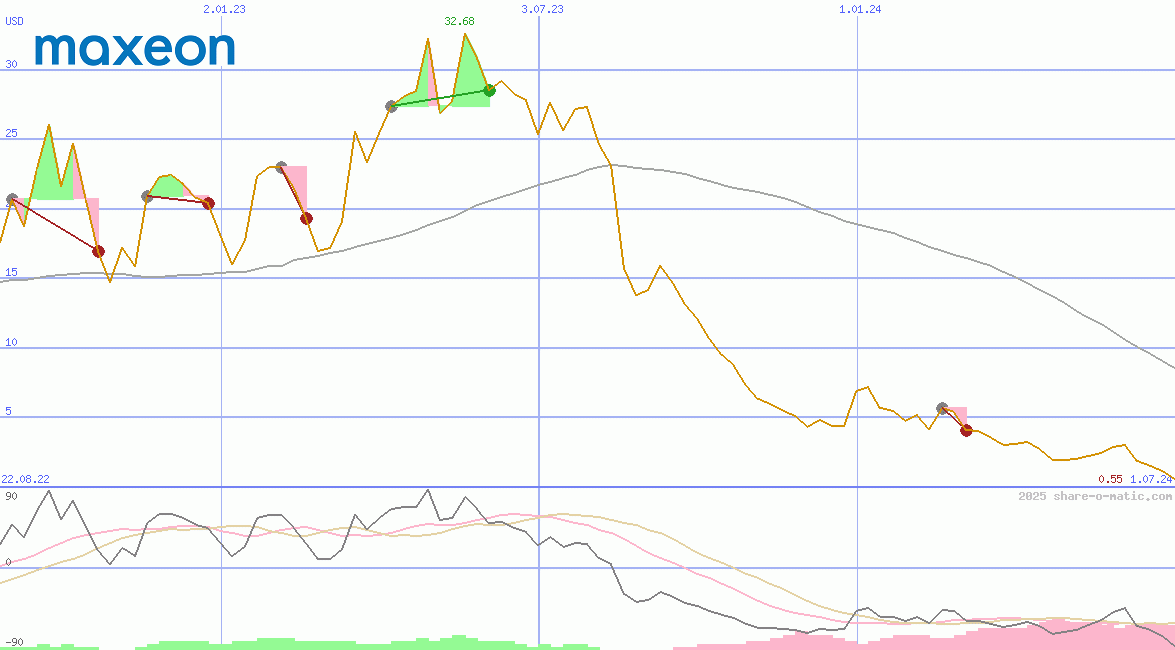Click the gray buy marker before the 32.68 peak
The width and height of the screenshot is (1175, 650).
(391, 106)
